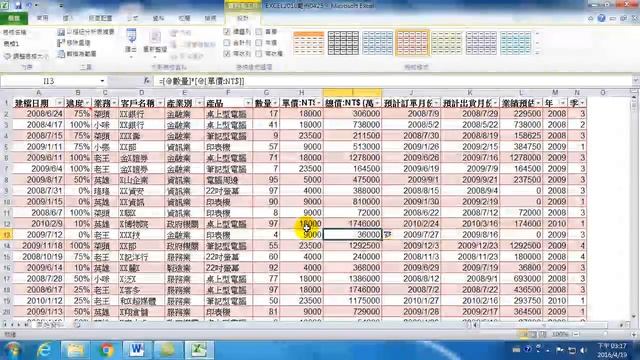
Task: Open filter dropdown for 客戶名稱 column
Action: tap(160, 103)
